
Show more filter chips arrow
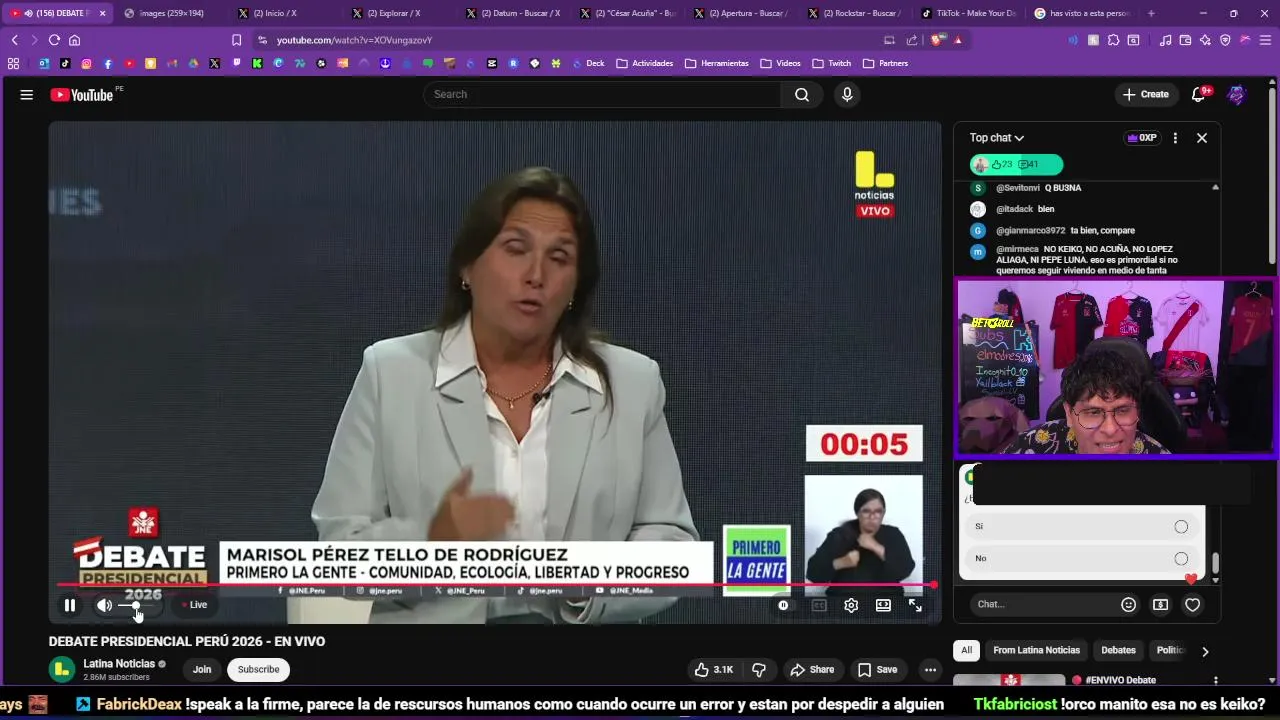tap(1204, 651)
